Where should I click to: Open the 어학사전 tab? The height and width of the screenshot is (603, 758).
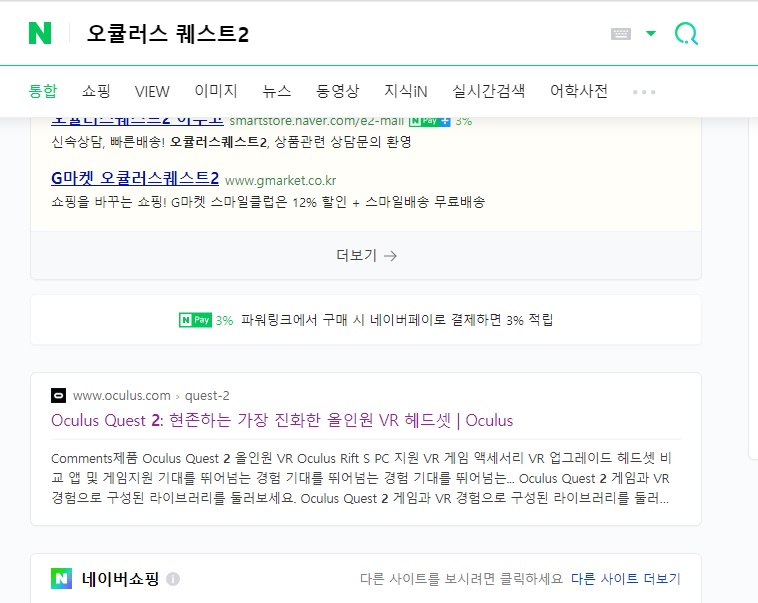pyautogui.click(x=579, y=91)
